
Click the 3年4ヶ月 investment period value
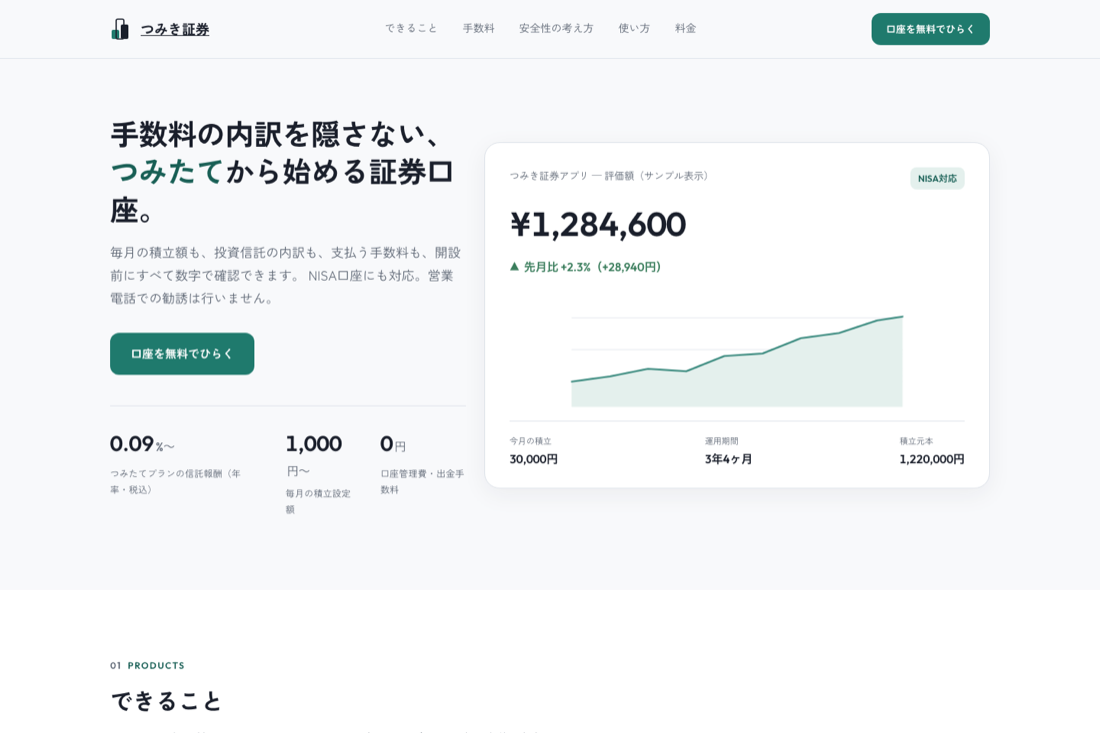(728, 459)
